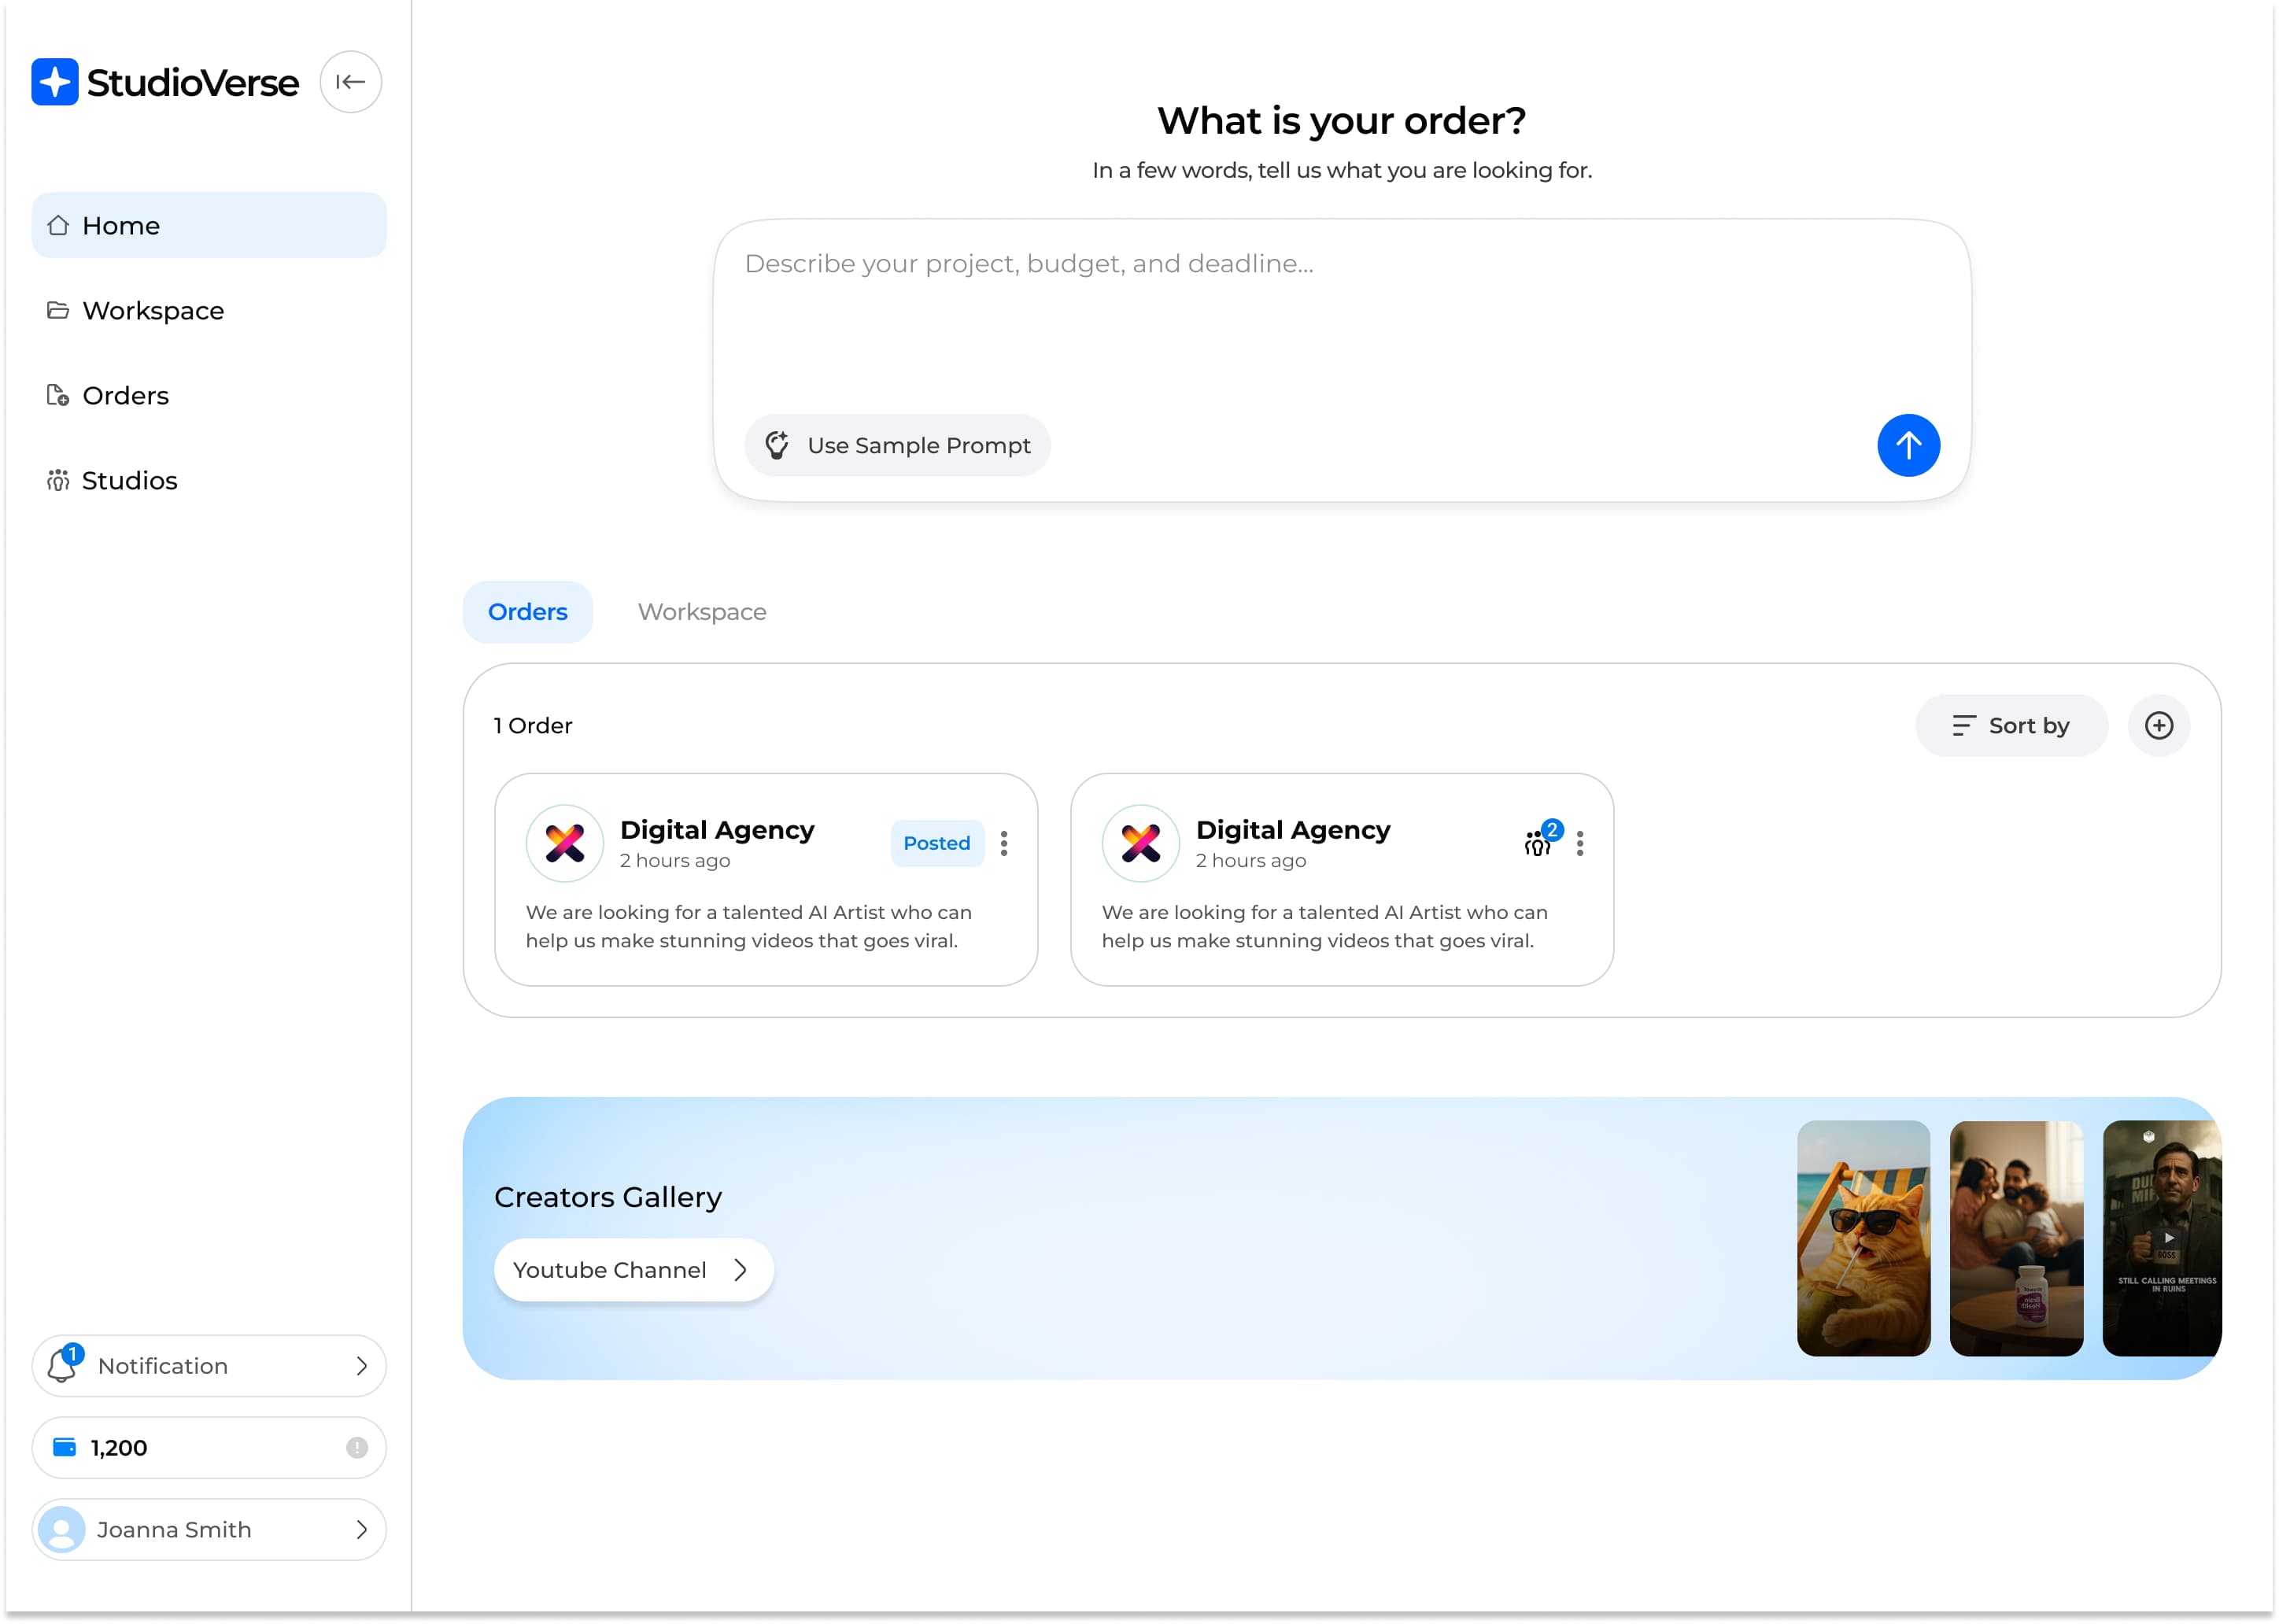
Task: Click the StudioVerse logo
Action: point(164,82)
